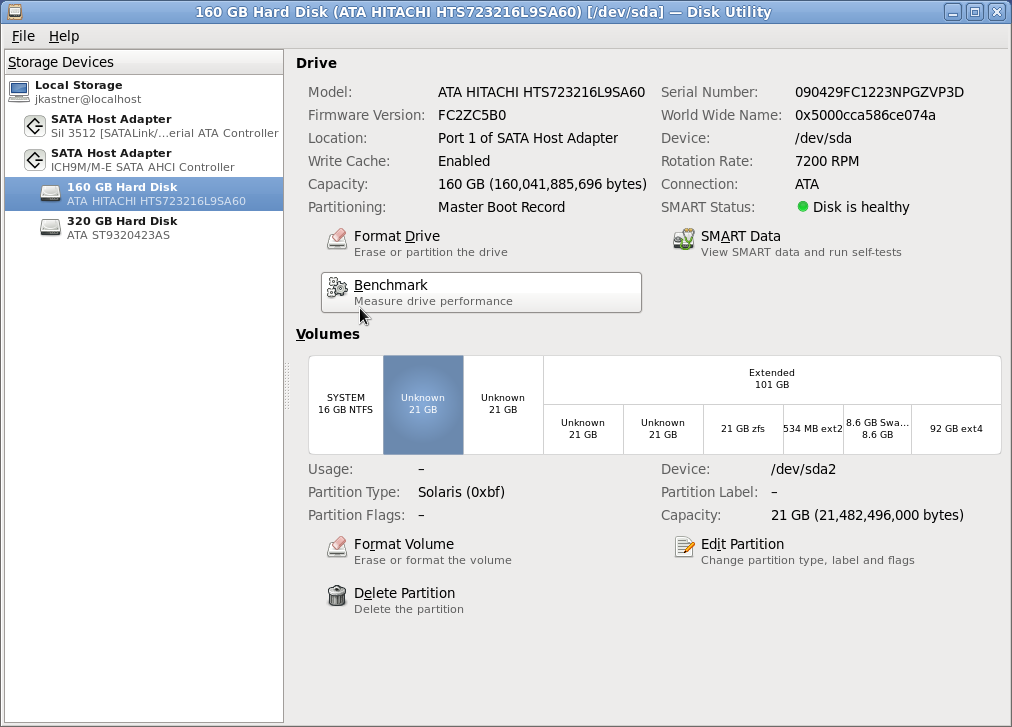
Task: Click the Delete Partition trash icon
Action: [337, 597]
